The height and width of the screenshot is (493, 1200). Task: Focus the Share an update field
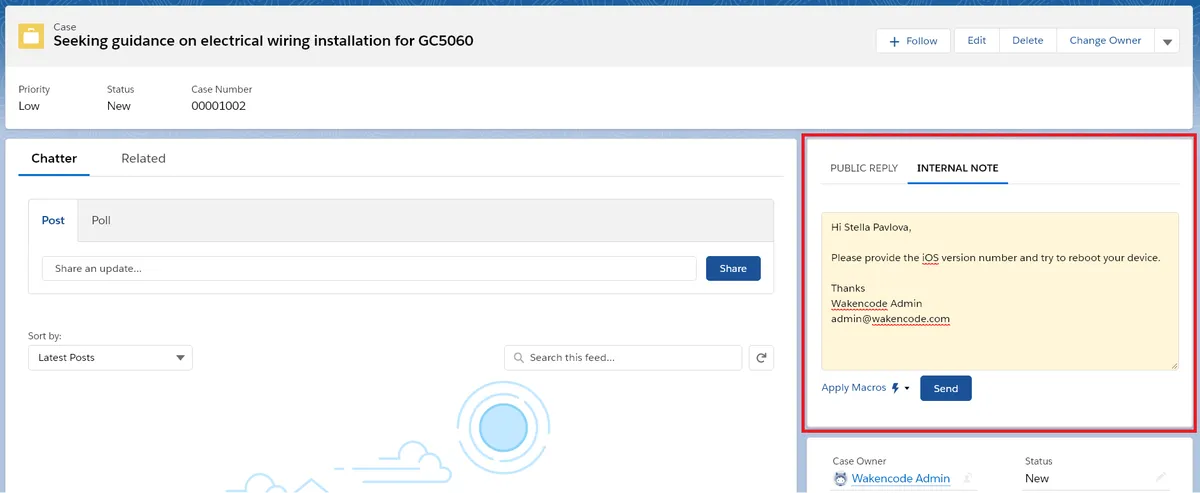(369, 268)
